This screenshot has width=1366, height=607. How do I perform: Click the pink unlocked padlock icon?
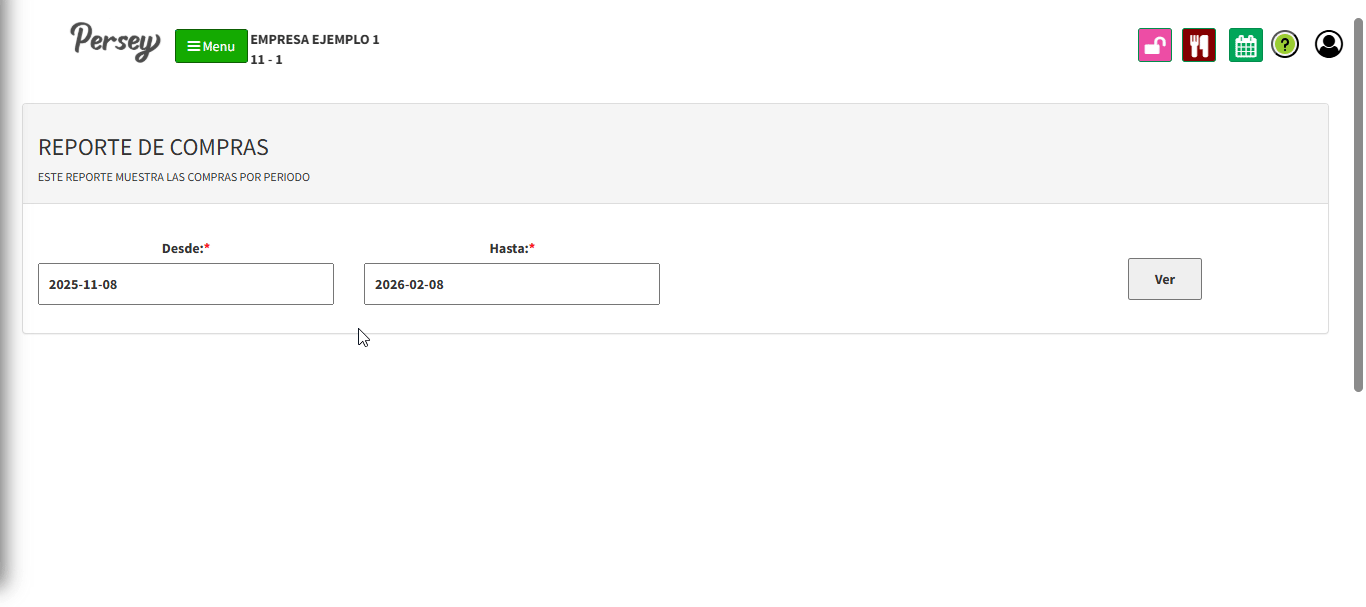tap(1154, 45)
